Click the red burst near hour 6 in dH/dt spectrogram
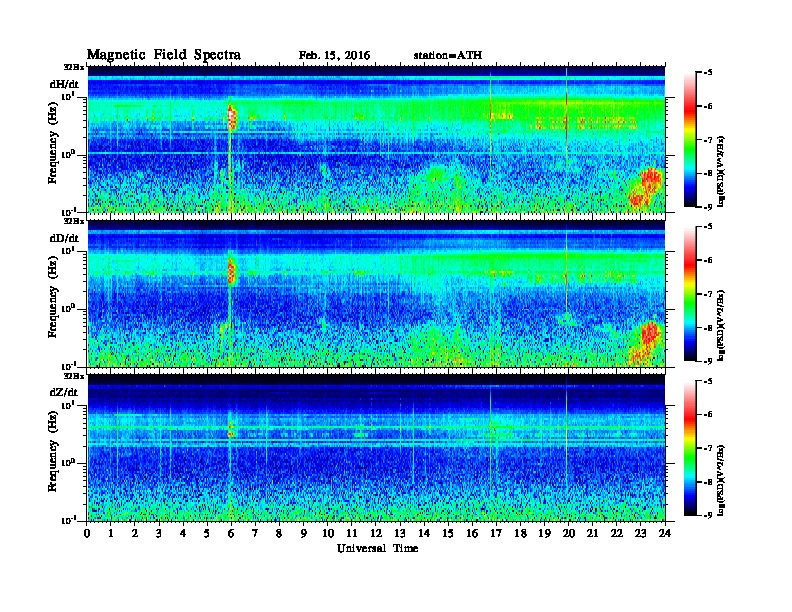The image size is (792, 612). pyautogui.click(x=231, y=117)
